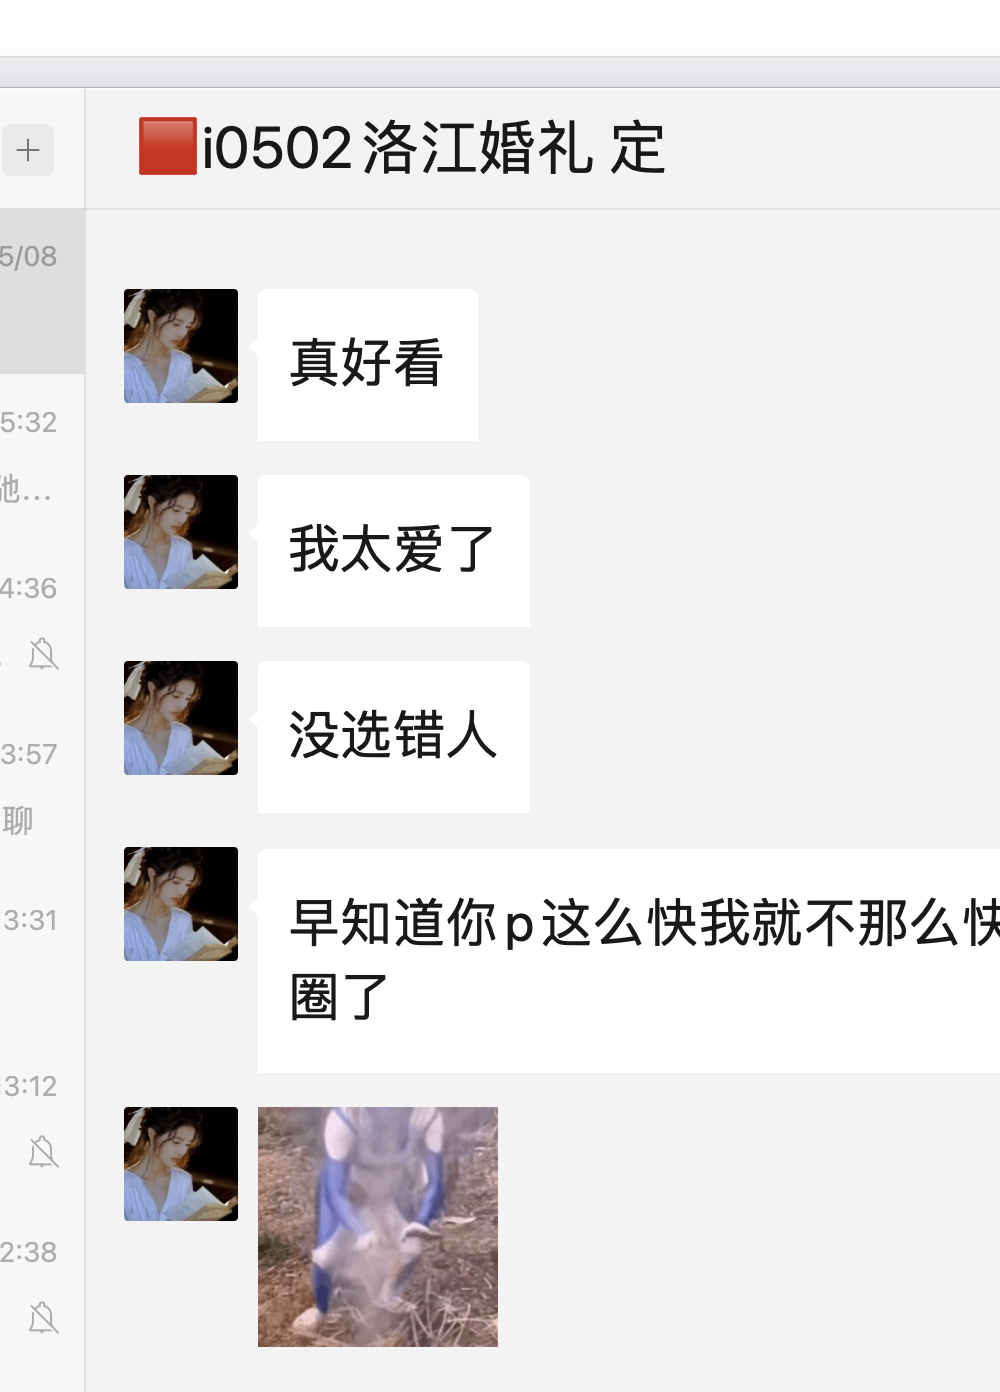Open the avatar beside 真好看 message
The height and width of the screenshot is (1392, 1000).
[181, 346]
